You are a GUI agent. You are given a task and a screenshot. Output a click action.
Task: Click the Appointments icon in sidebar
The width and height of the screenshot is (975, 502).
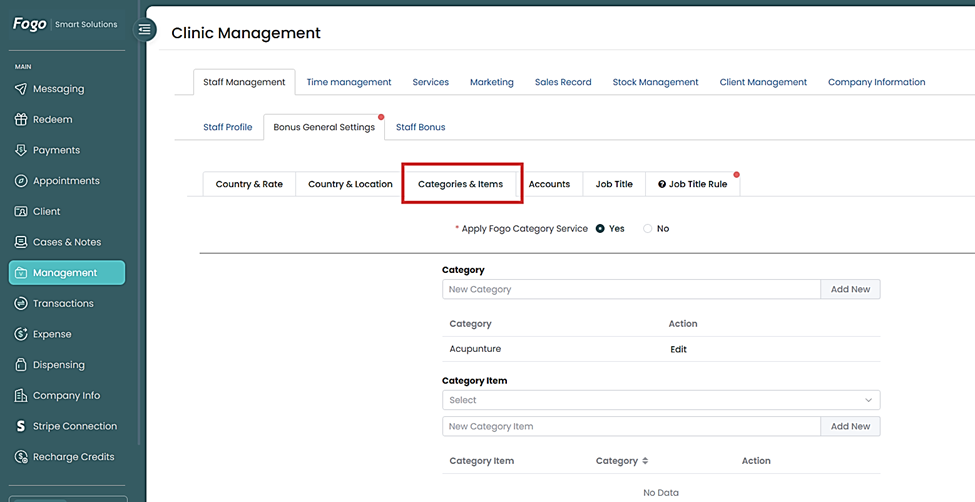[21, 181]
